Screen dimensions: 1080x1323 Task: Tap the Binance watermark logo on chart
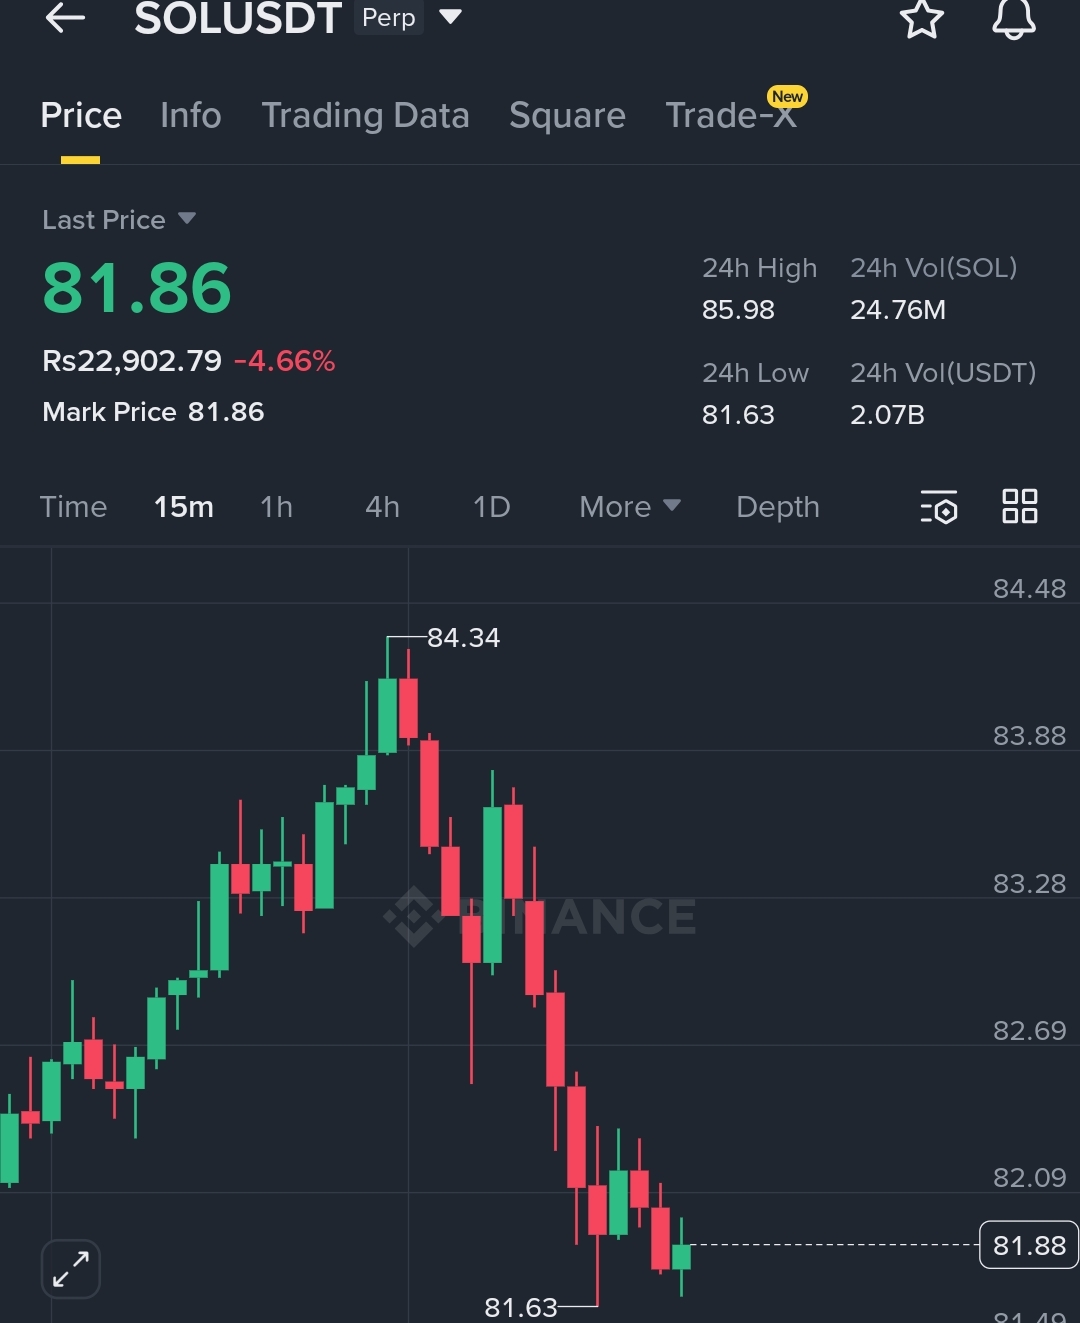point(540,916)
